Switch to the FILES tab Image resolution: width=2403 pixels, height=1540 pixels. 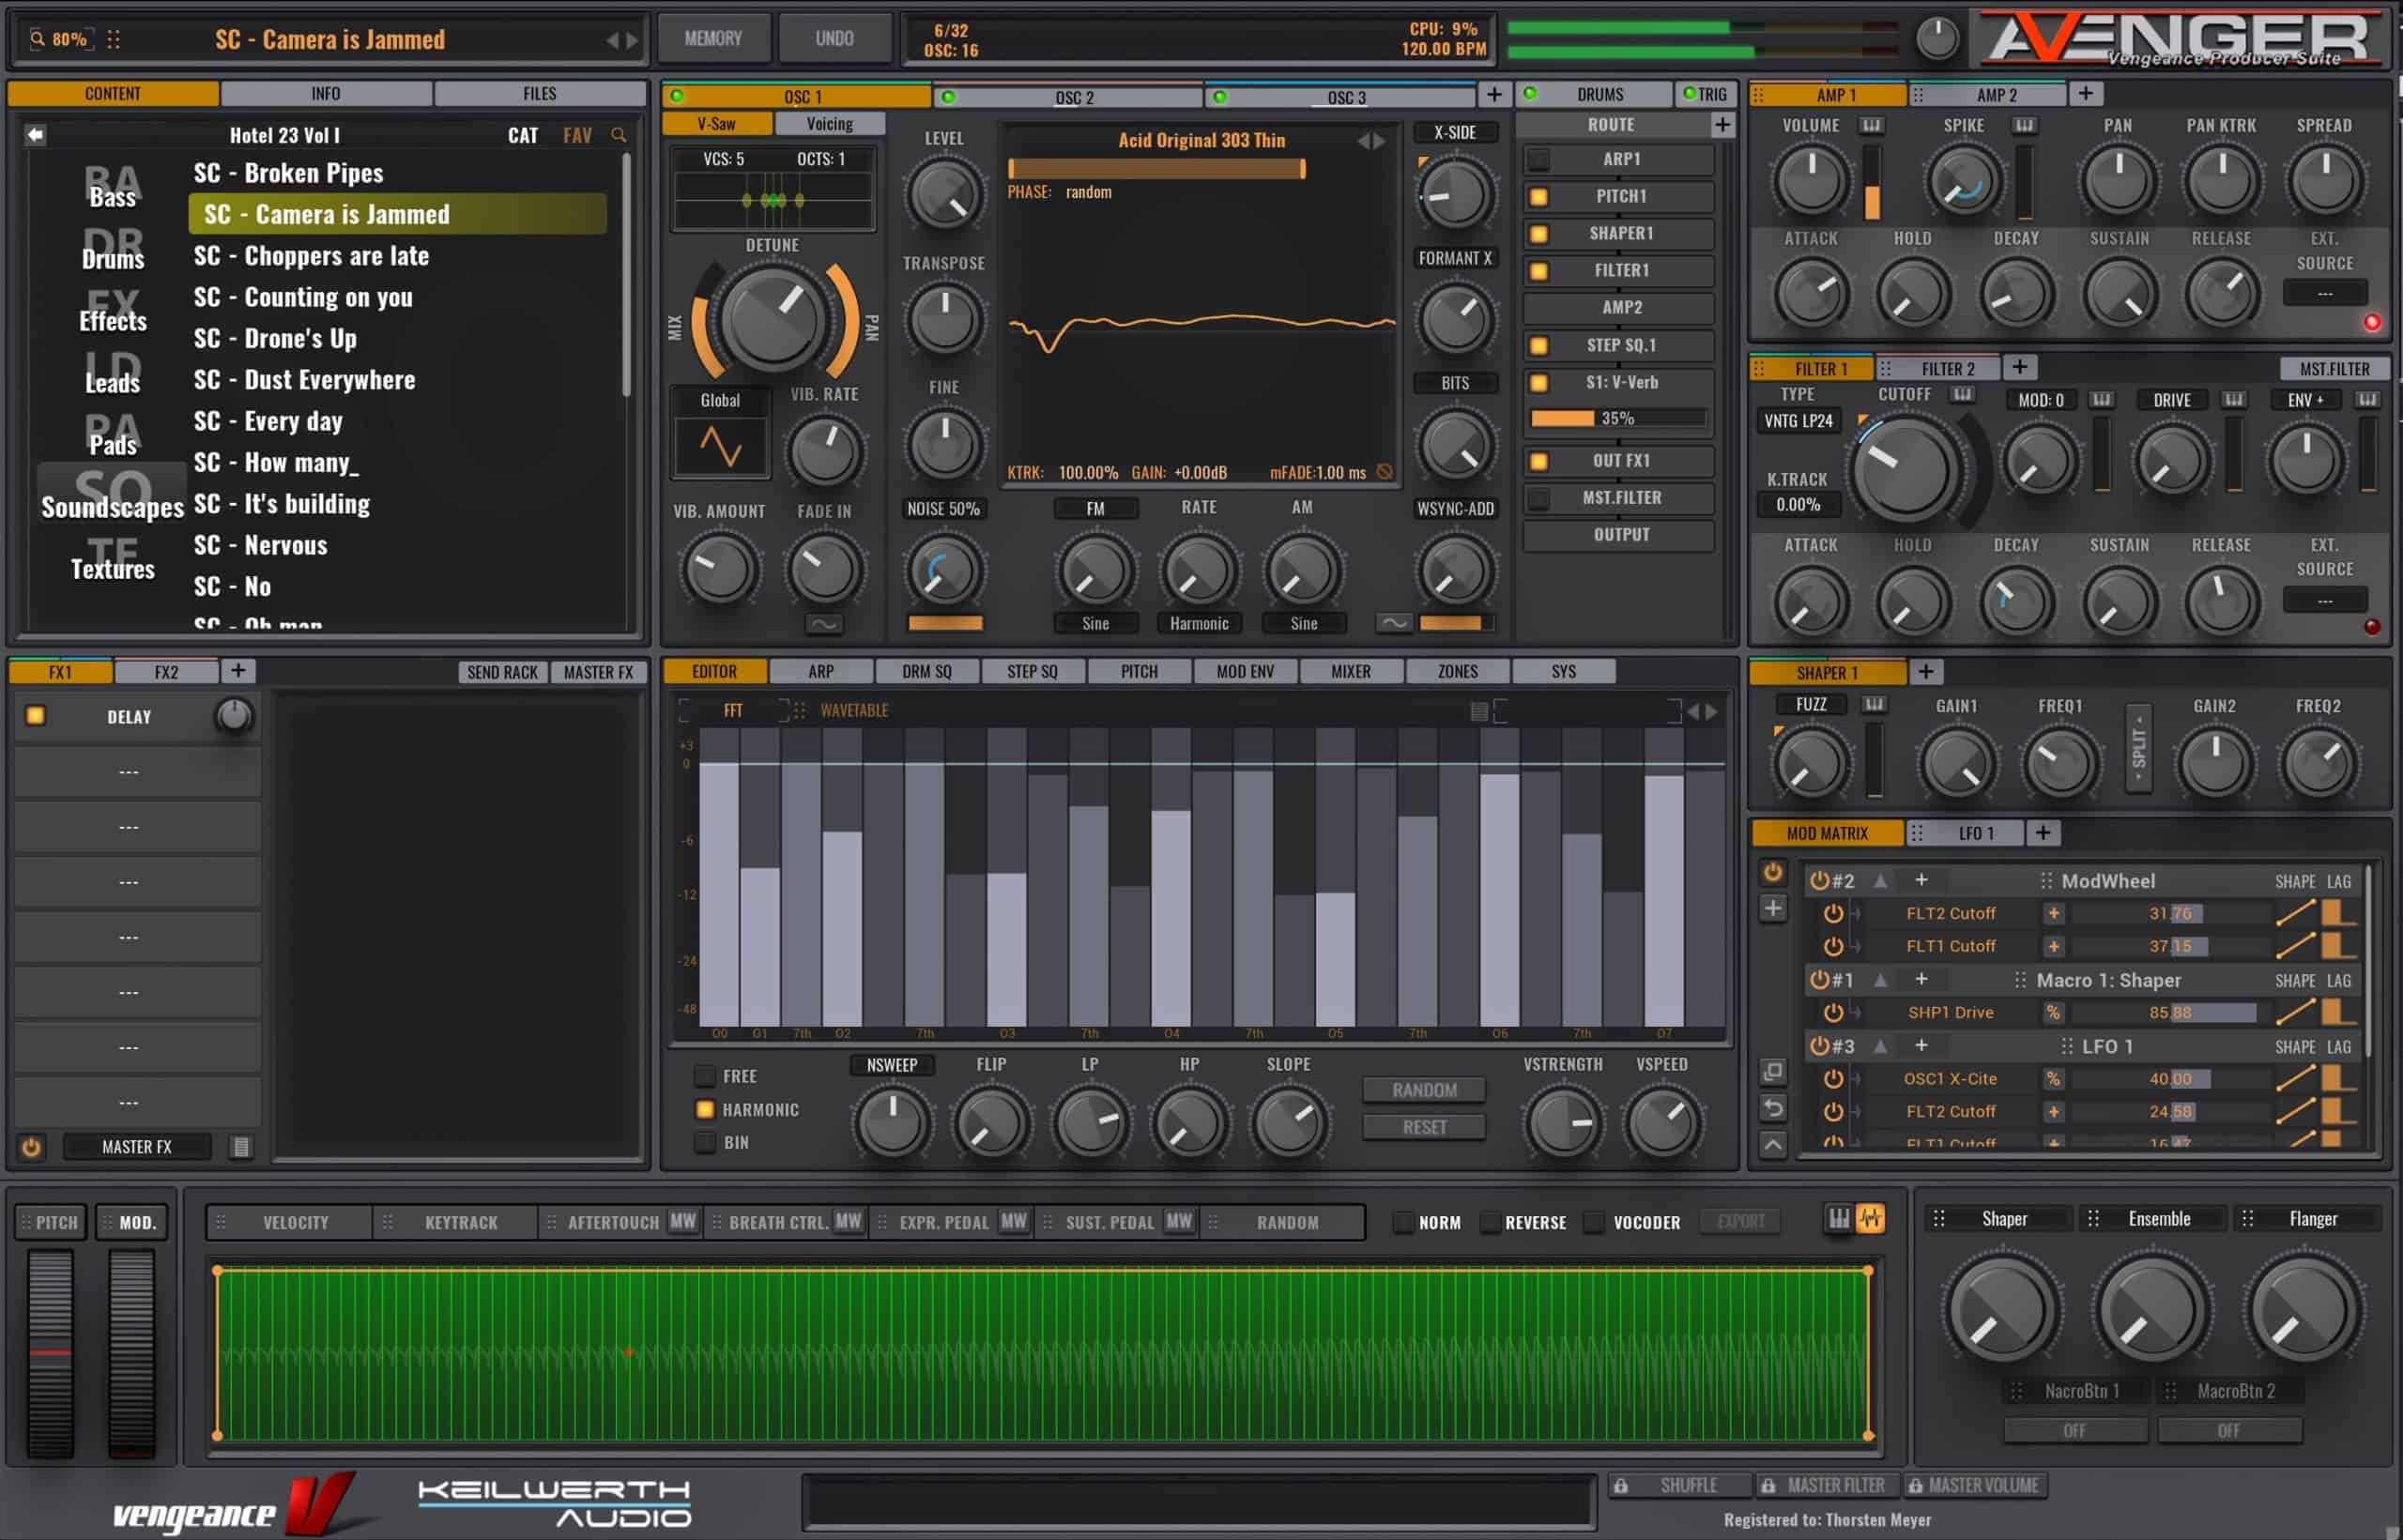(x=540, y=93)
